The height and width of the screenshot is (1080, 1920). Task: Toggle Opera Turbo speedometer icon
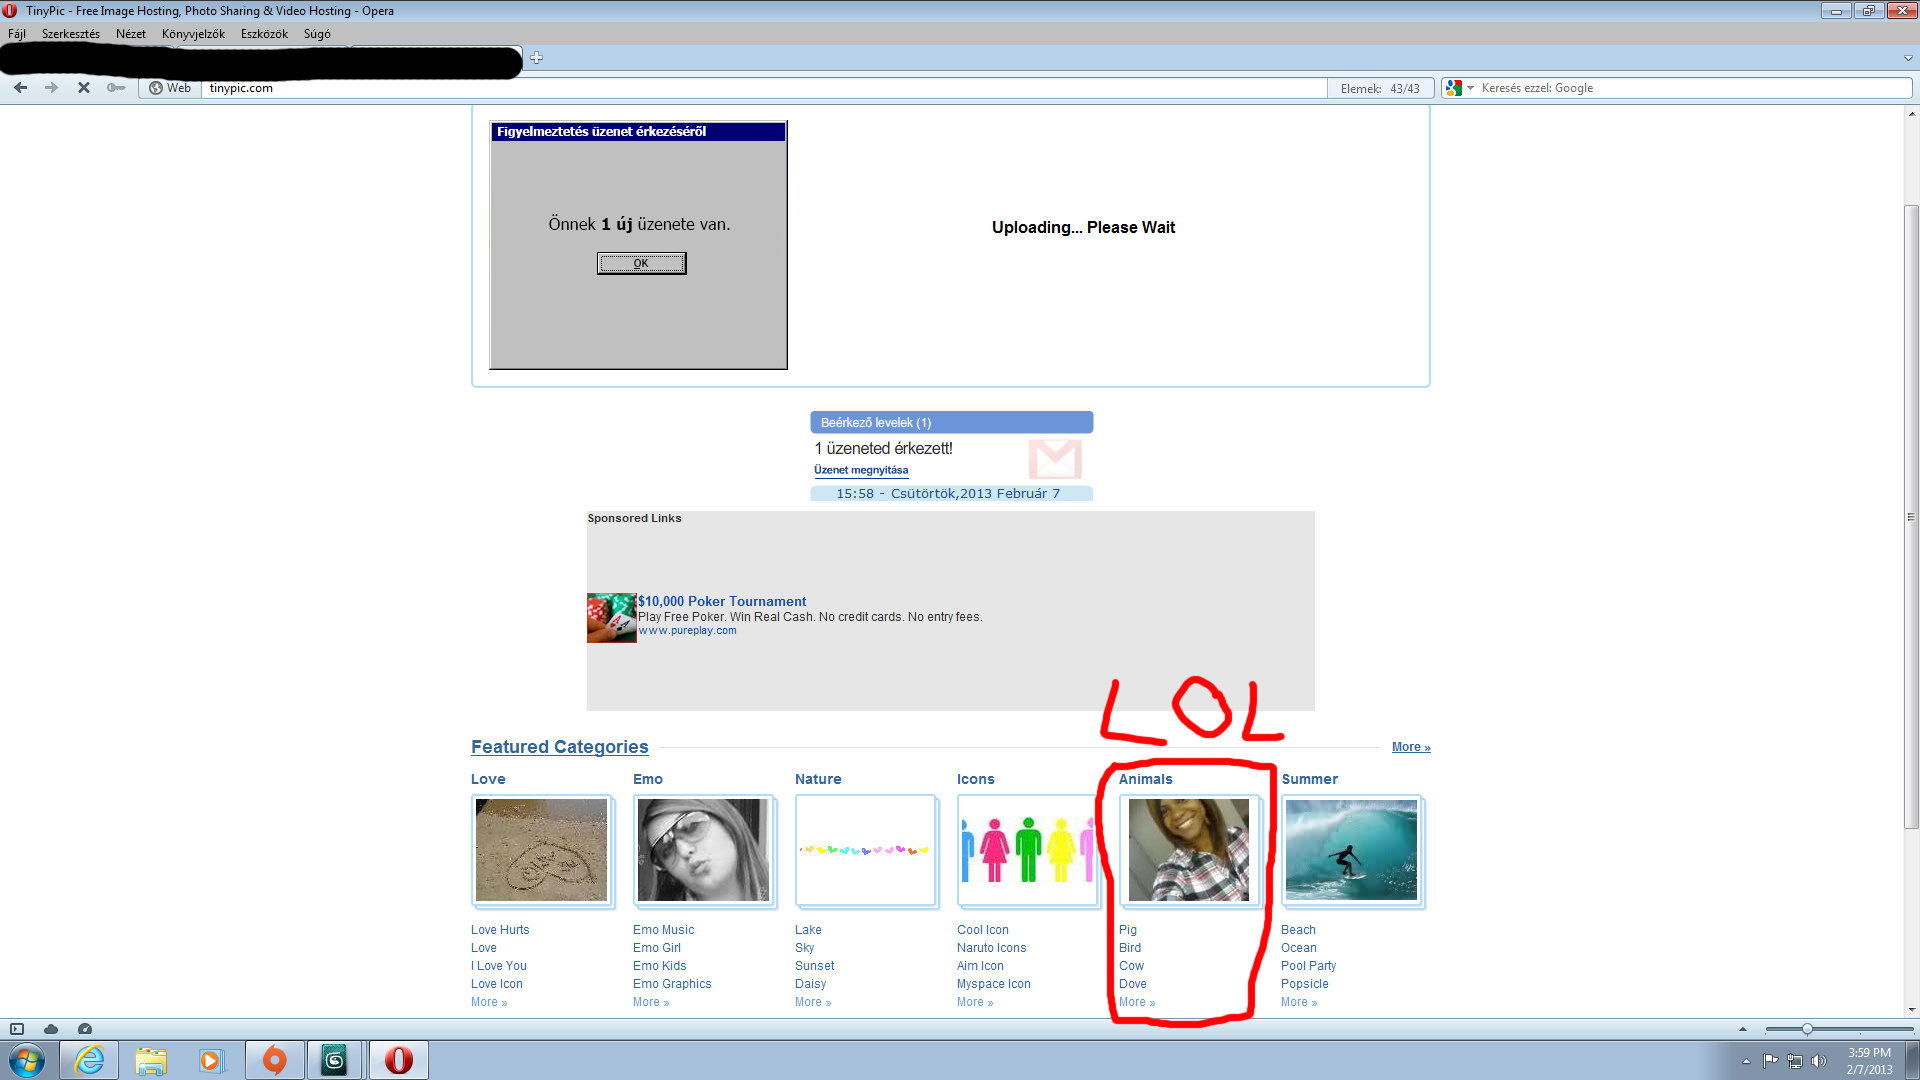pos(85,1029)
